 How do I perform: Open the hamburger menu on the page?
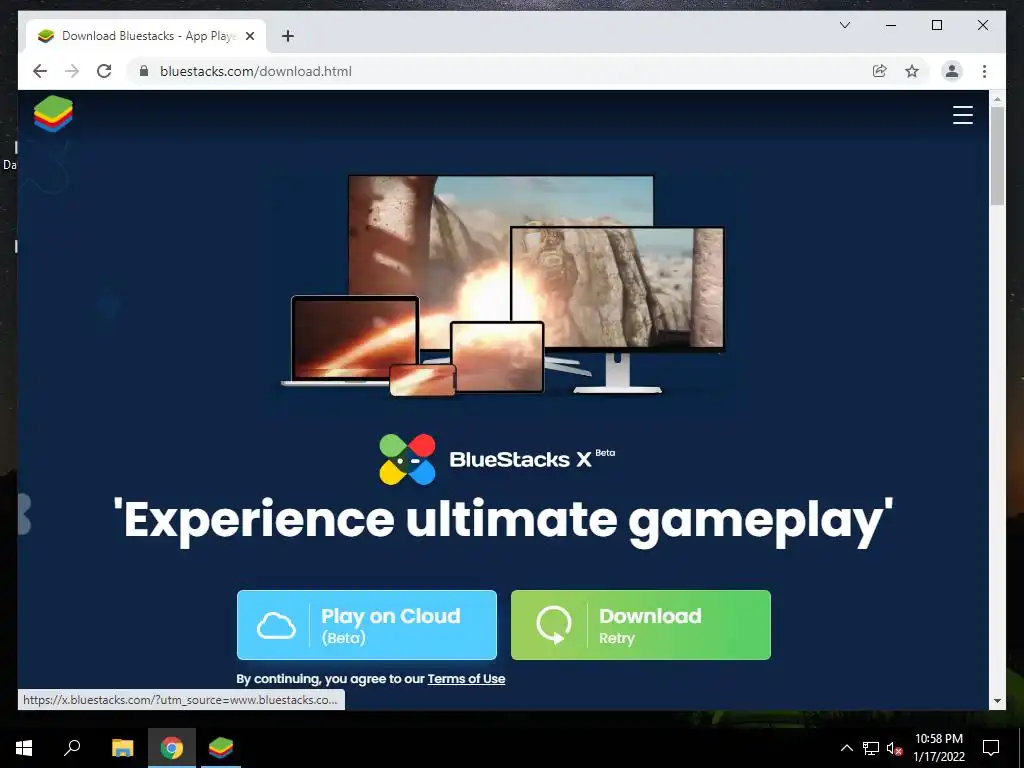coord(963,115)
